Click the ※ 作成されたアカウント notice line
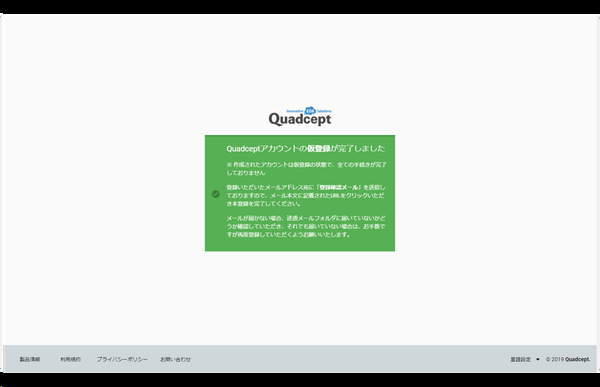This screenshot has width=600, height=387. 307,168
